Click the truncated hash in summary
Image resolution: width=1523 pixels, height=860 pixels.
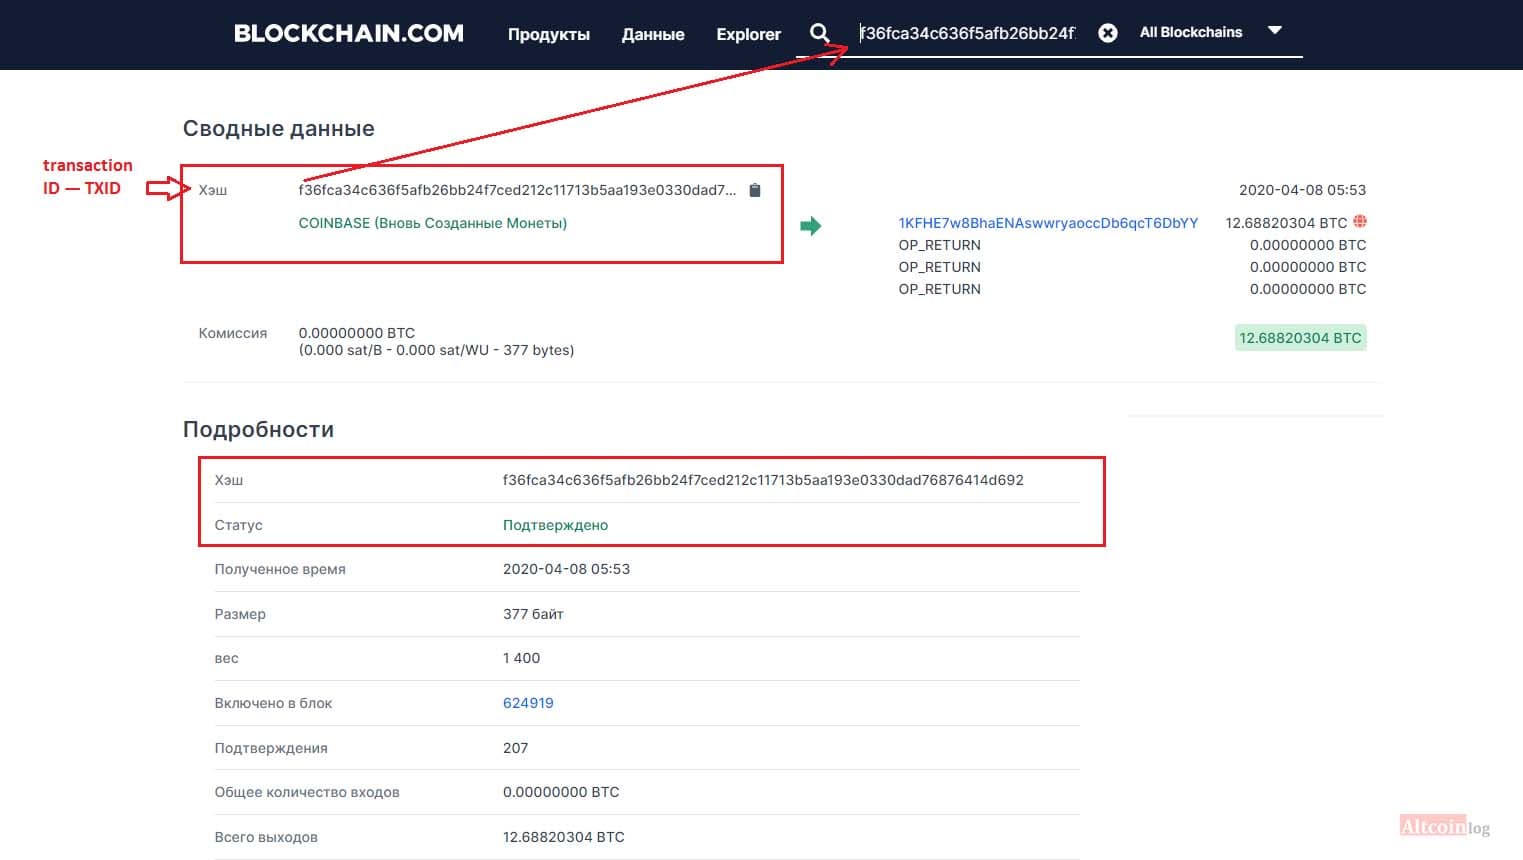coord(517,190)
